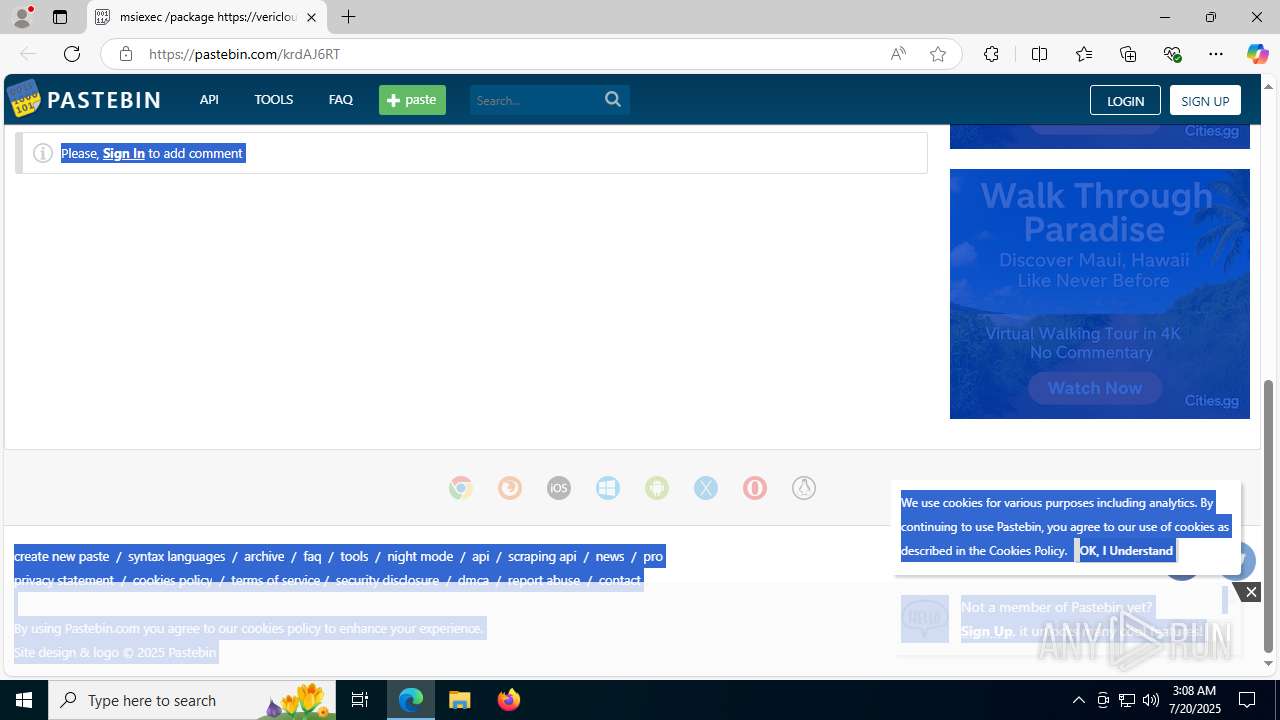Open the Windows app icon in footer
Image resolution: width=1280 pixels, height=720 pixels.
pos(608,488)
